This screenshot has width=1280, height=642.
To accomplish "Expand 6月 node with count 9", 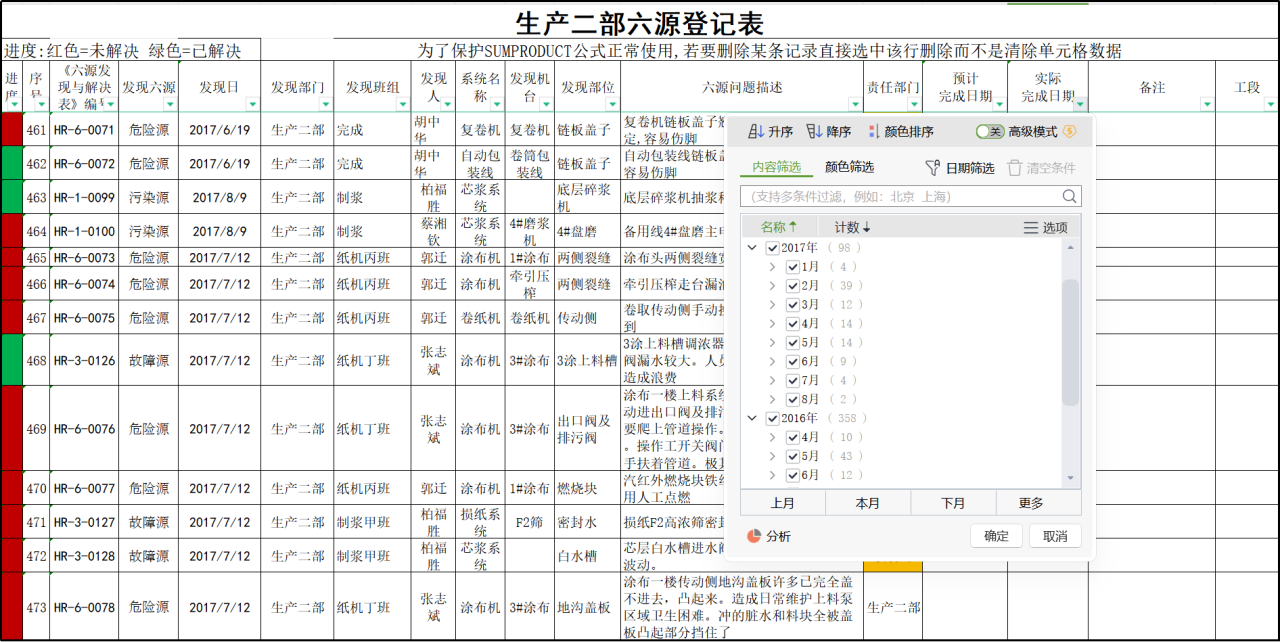I will [773, 361].
